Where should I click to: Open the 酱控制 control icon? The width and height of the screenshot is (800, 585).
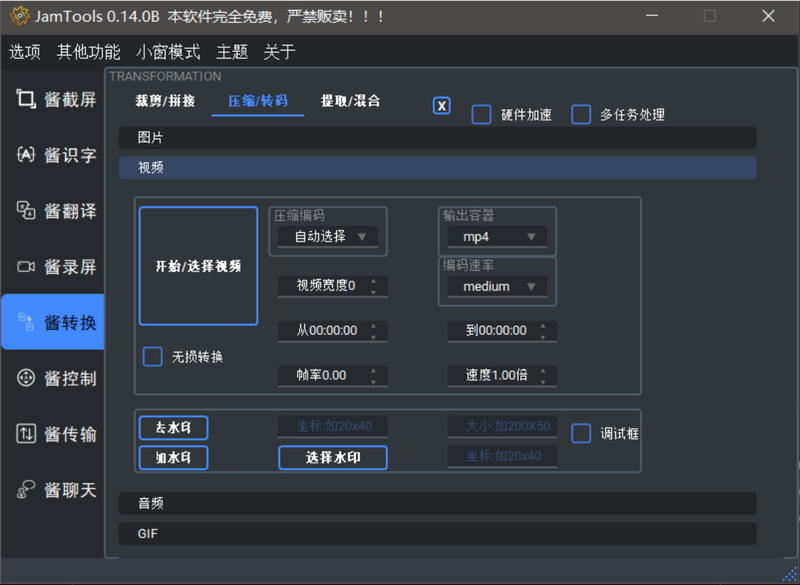27,378
